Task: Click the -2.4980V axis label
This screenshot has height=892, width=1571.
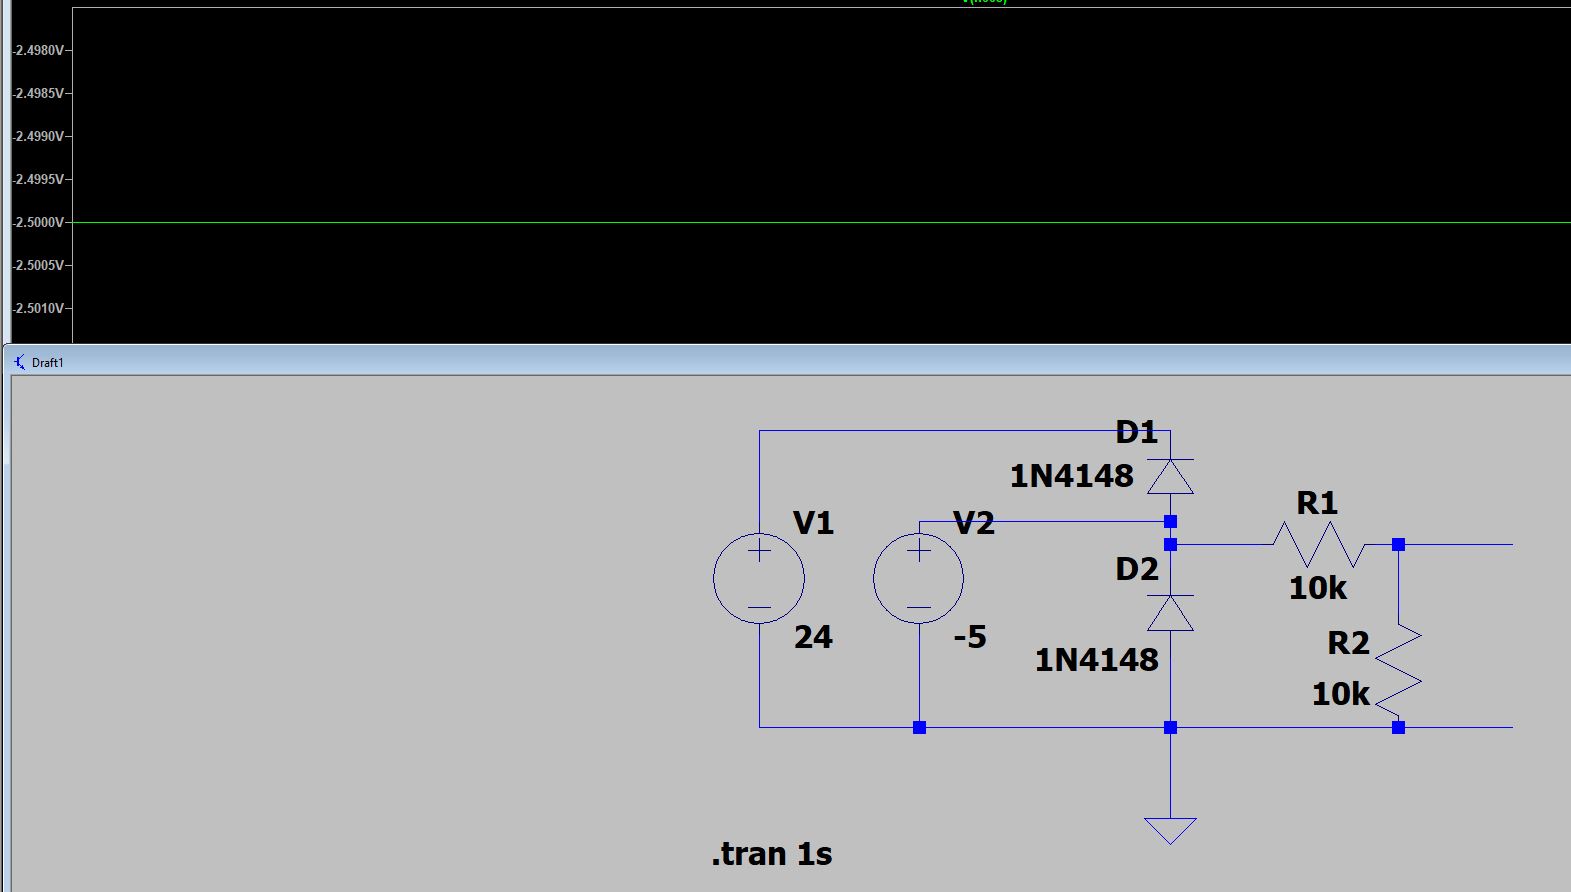Action: pos(39,50)
